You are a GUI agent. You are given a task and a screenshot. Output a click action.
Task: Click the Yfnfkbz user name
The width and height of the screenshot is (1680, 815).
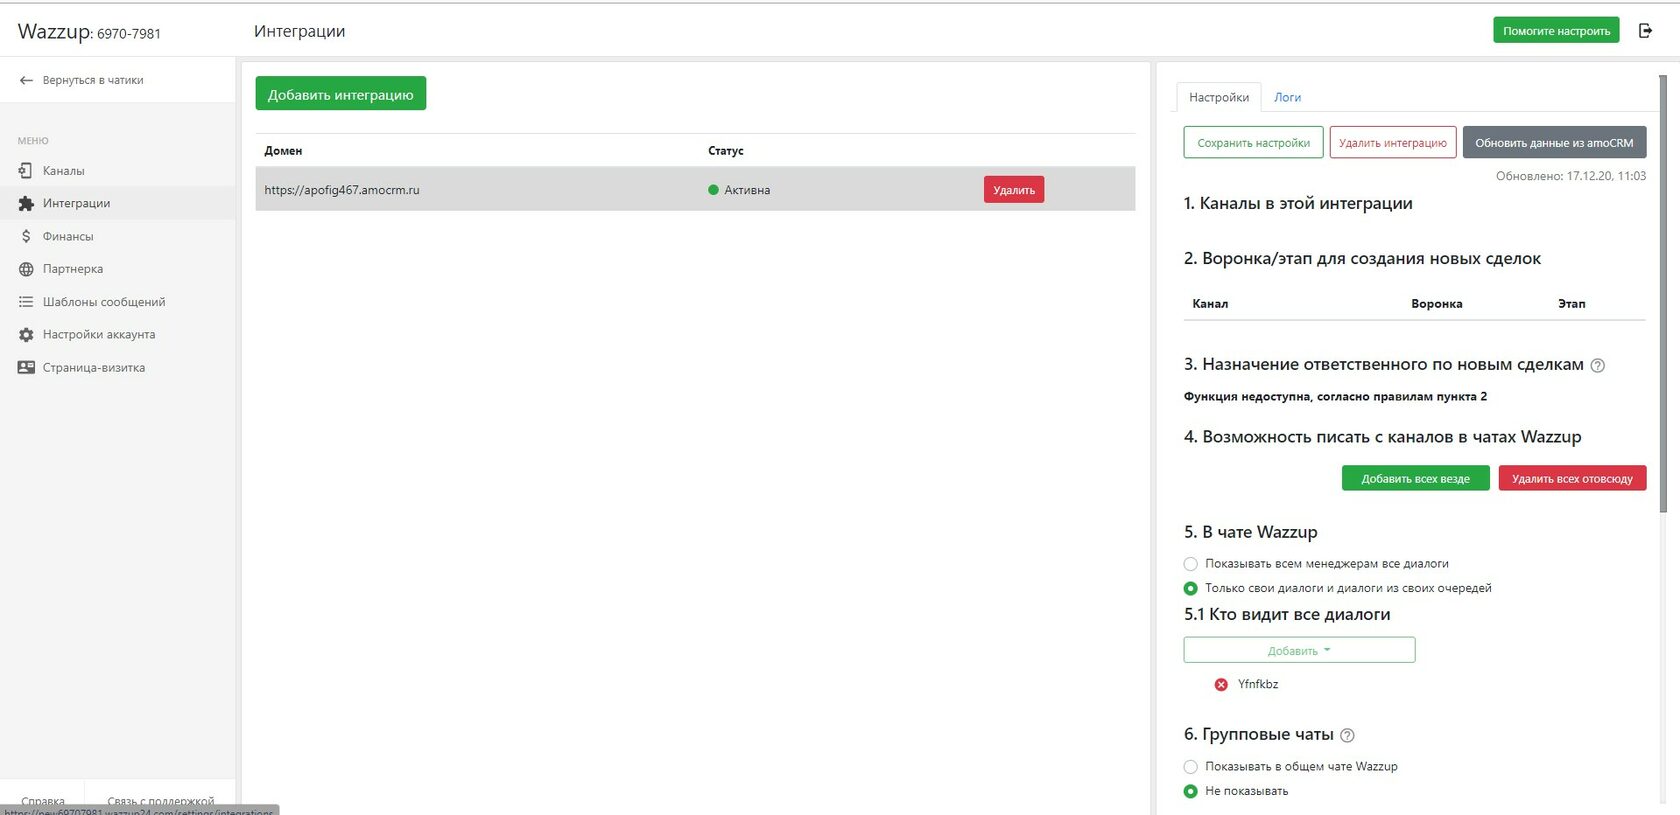[1258, 685]
